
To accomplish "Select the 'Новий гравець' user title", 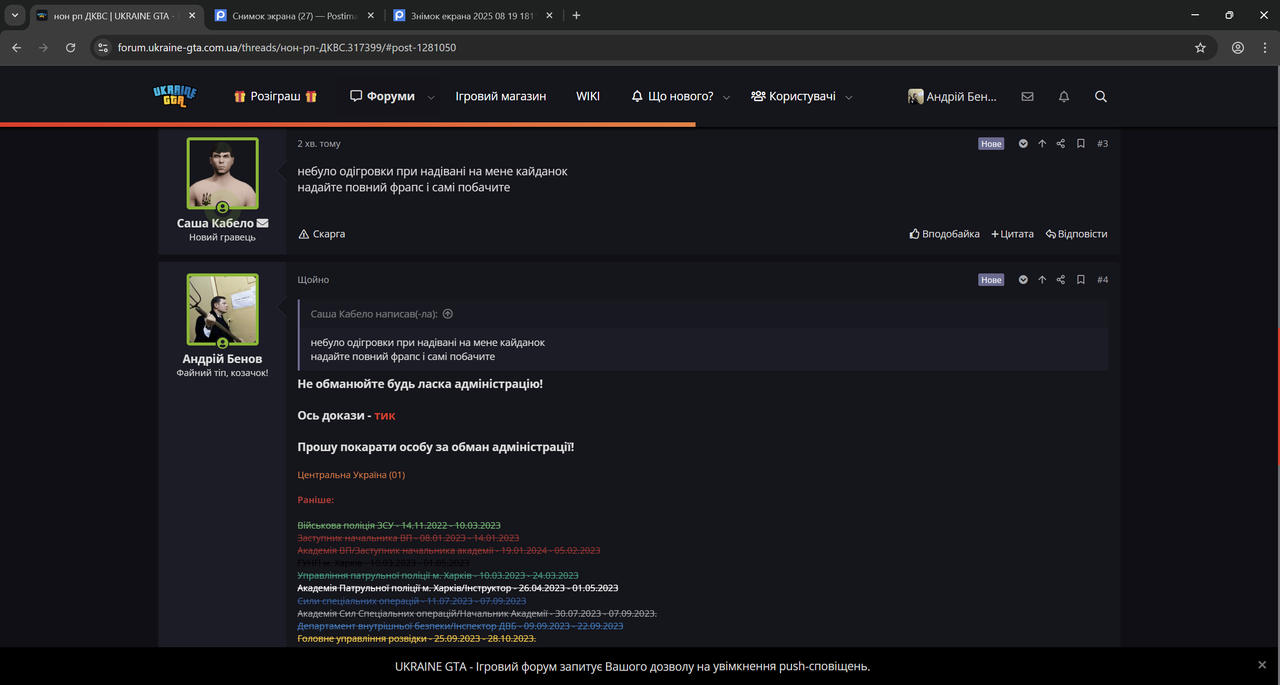I will point(222,237).
